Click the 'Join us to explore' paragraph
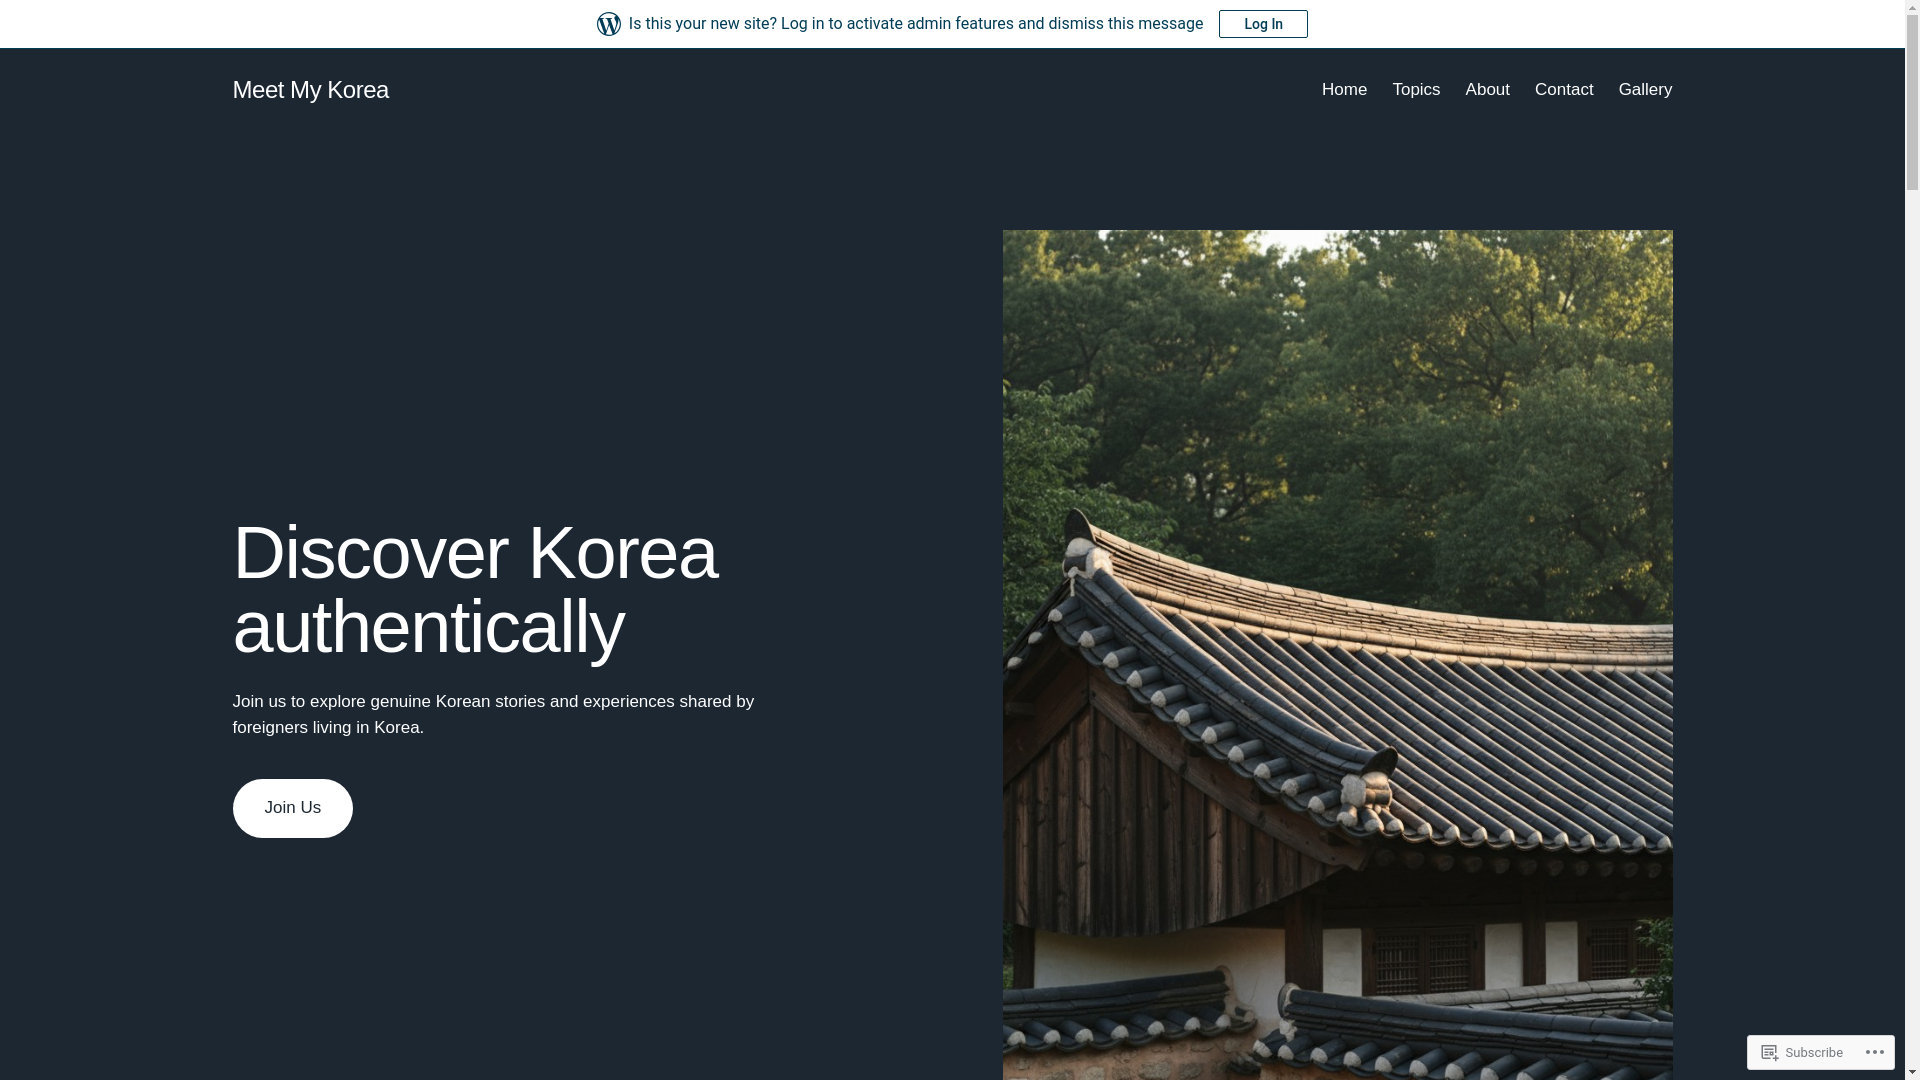Image resolution: width=1920 pixels, height=1080 pixels. tap(493, 714)
